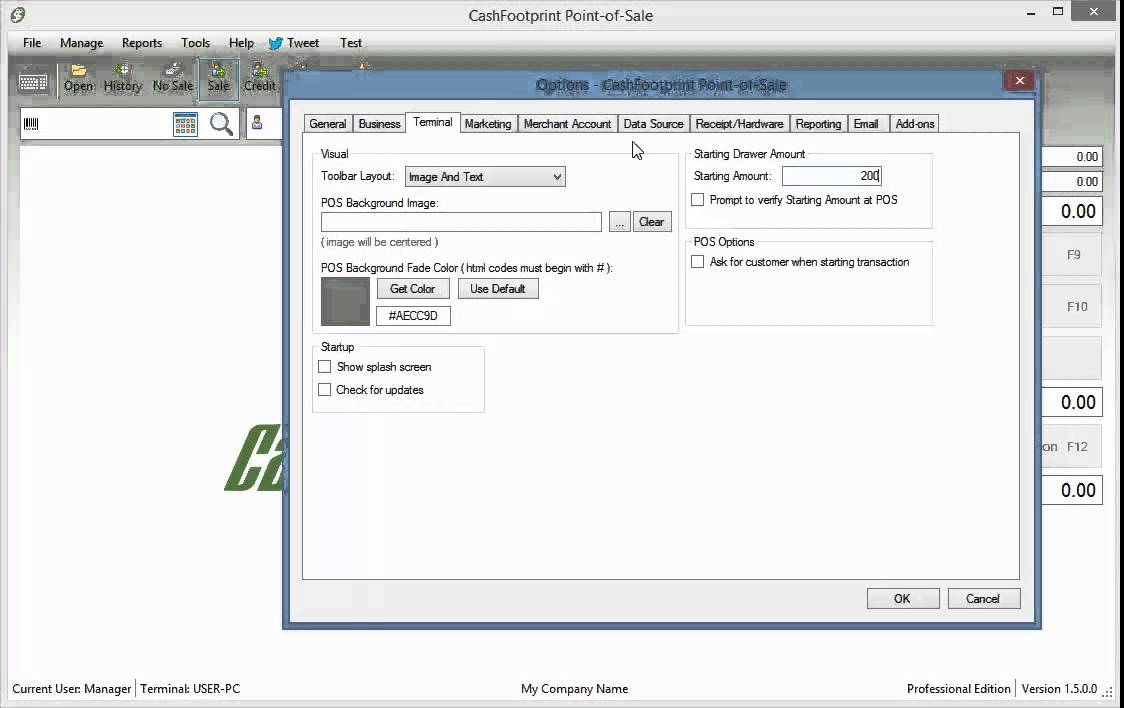This screenshot has height=708, width=1124.
Task: Click the Version 1.5.0.0 status text
Action: tap(1059, 689)
